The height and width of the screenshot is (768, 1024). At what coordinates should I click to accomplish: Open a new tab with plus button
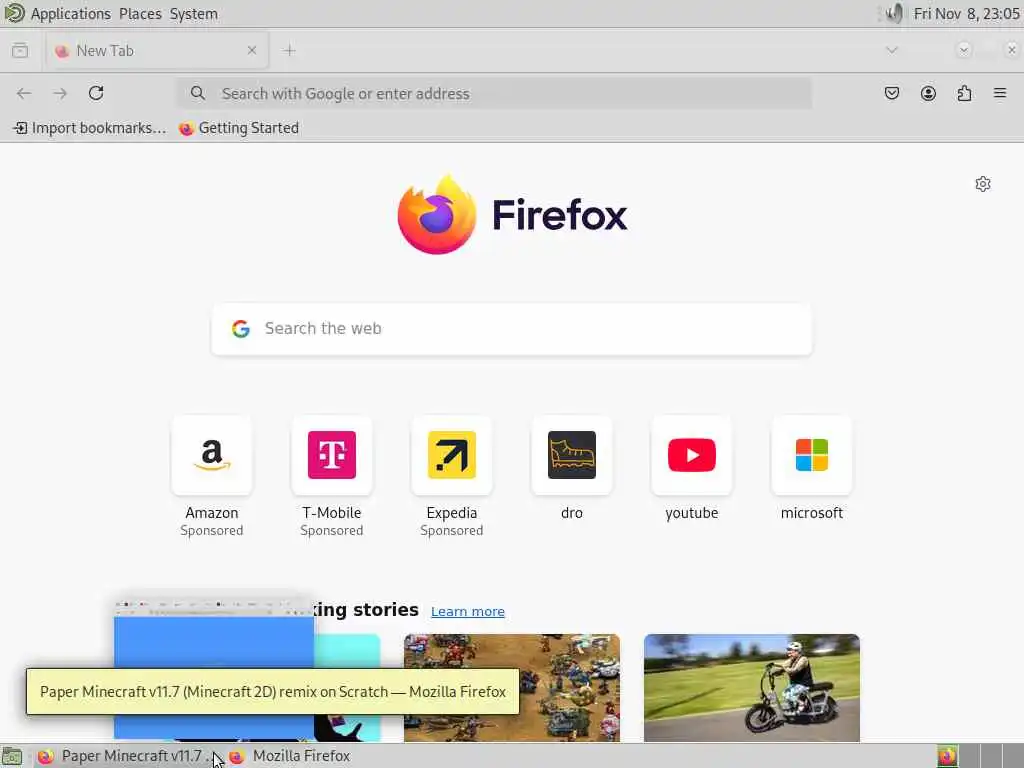[x=289, y=50]
